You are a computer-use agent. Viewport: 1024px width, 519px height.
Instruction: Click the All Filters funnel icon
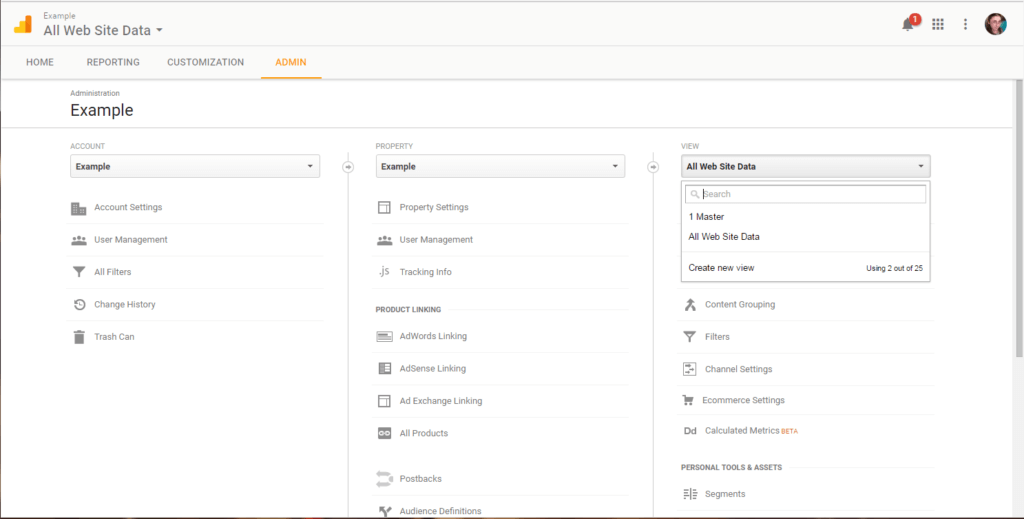pyautogui.click(x=79, y=272)
